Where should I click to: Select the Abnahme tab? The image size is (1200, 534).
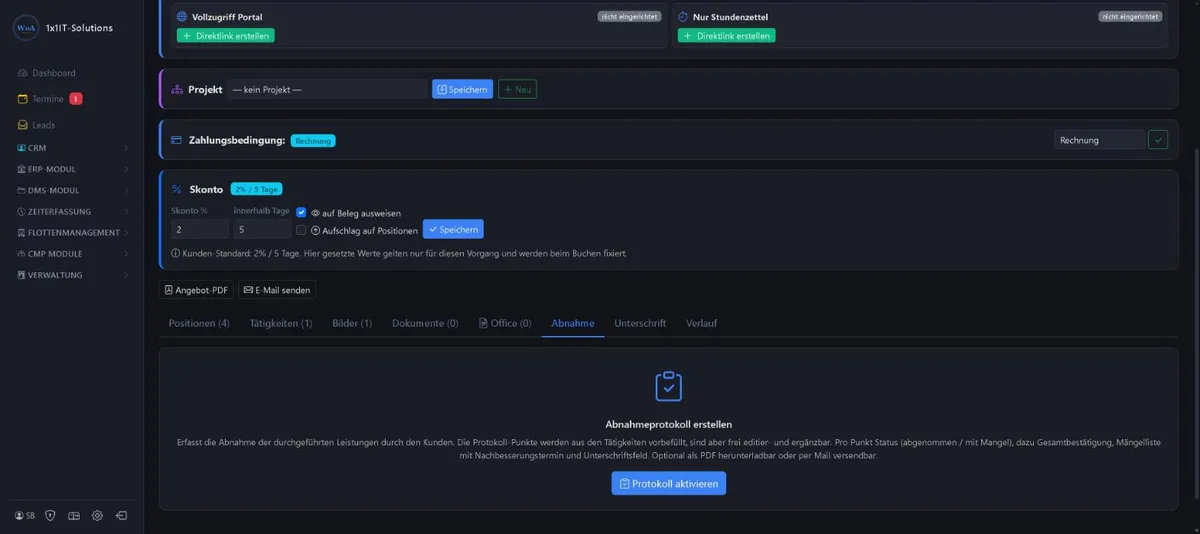tap(573, 323)
